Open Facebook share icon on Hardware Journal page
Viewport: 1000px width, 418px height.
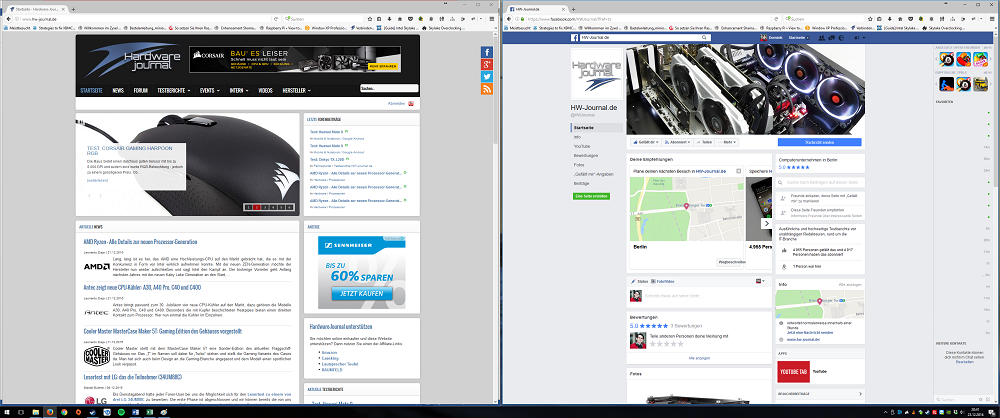487,52
